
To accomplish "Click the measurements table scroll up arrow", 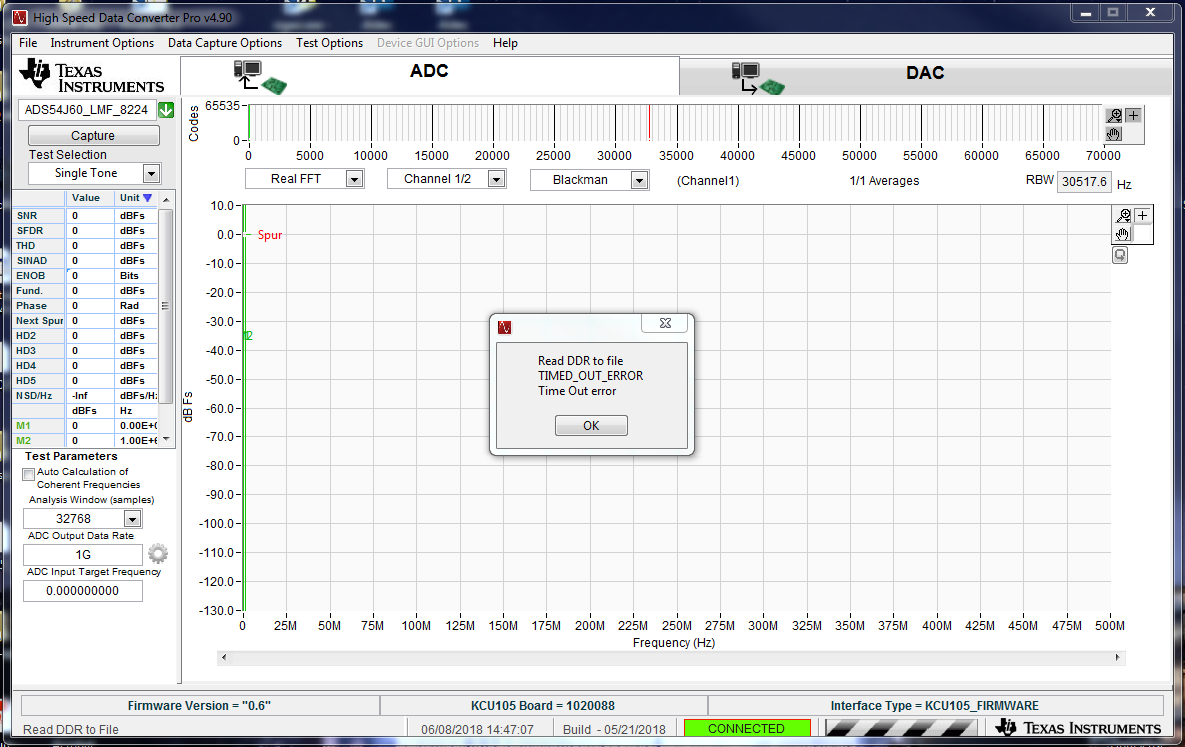I will pyautogui.click(x=166, y=199).
